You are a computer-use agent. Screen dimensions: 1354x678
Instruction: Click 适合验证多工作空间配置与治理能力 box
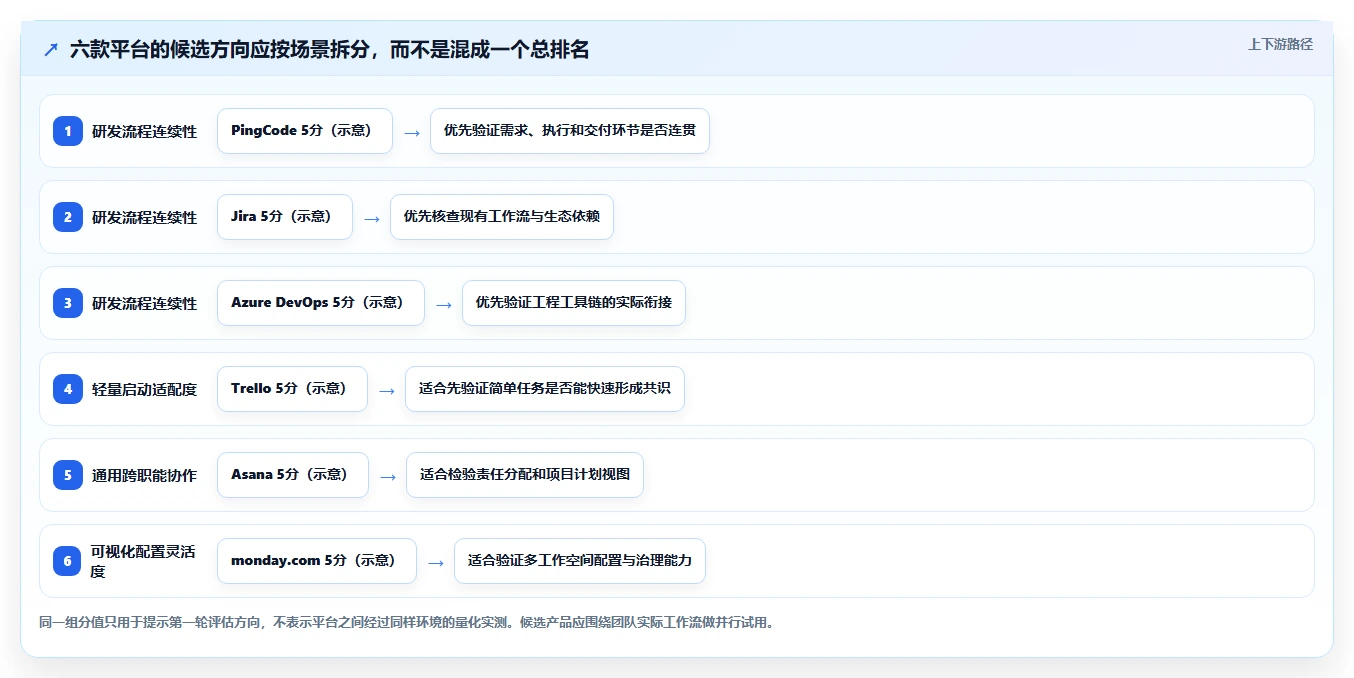click(580, 561)
